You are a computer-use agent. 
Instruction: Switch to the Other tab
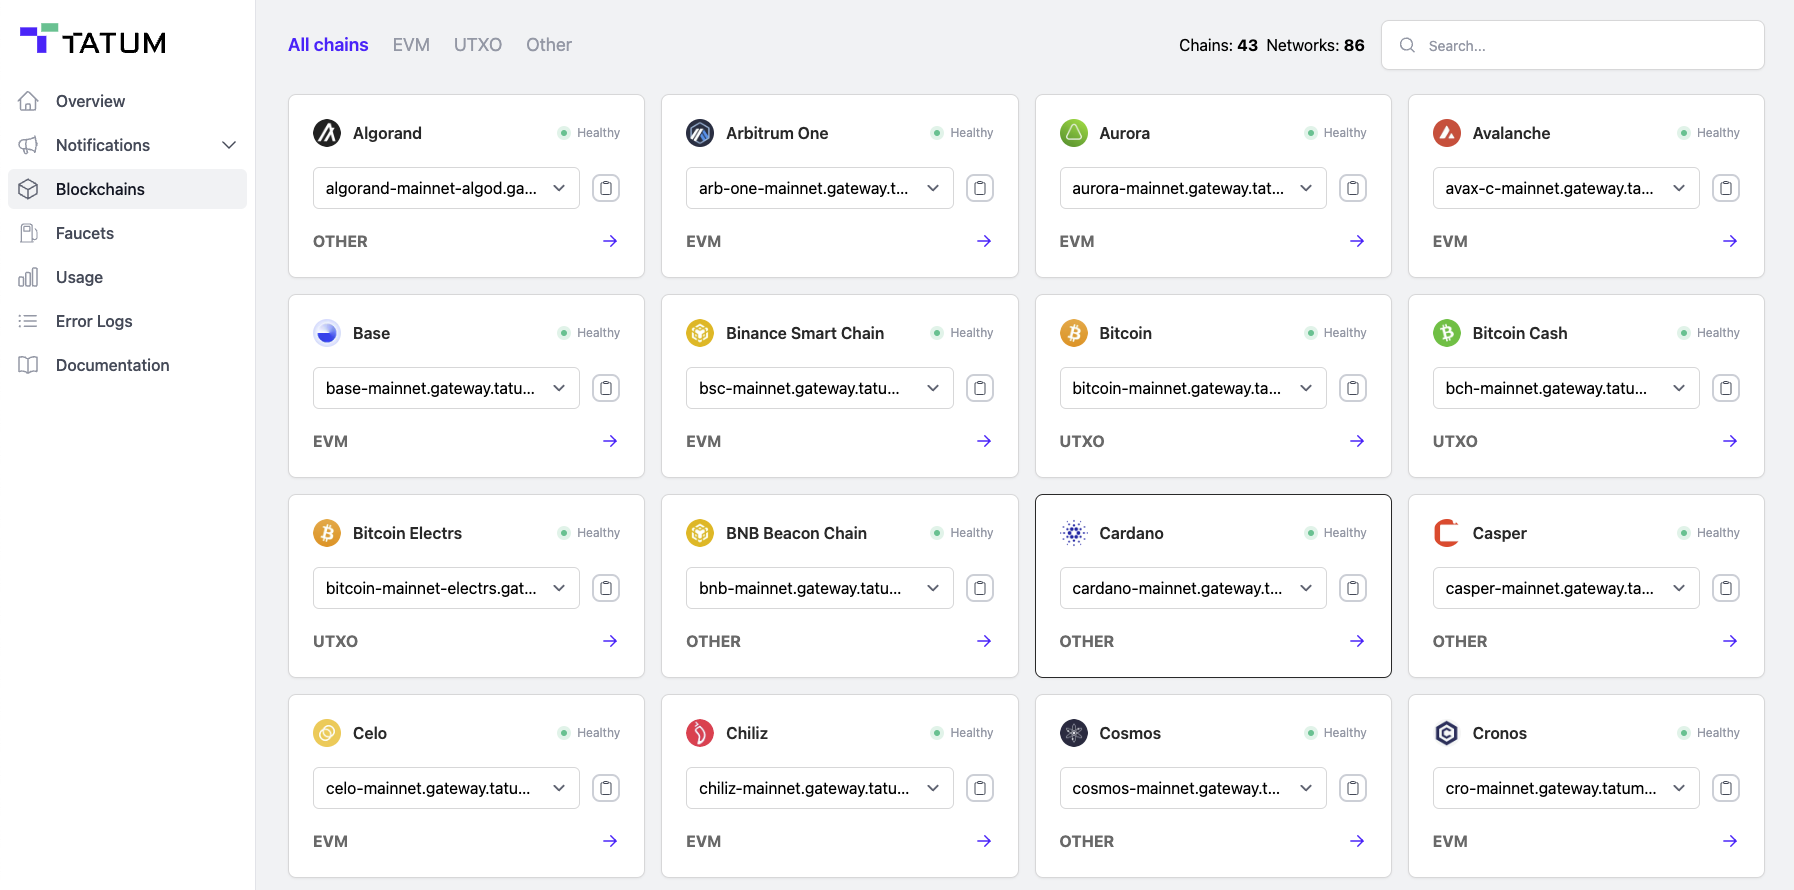click(549, 45)
